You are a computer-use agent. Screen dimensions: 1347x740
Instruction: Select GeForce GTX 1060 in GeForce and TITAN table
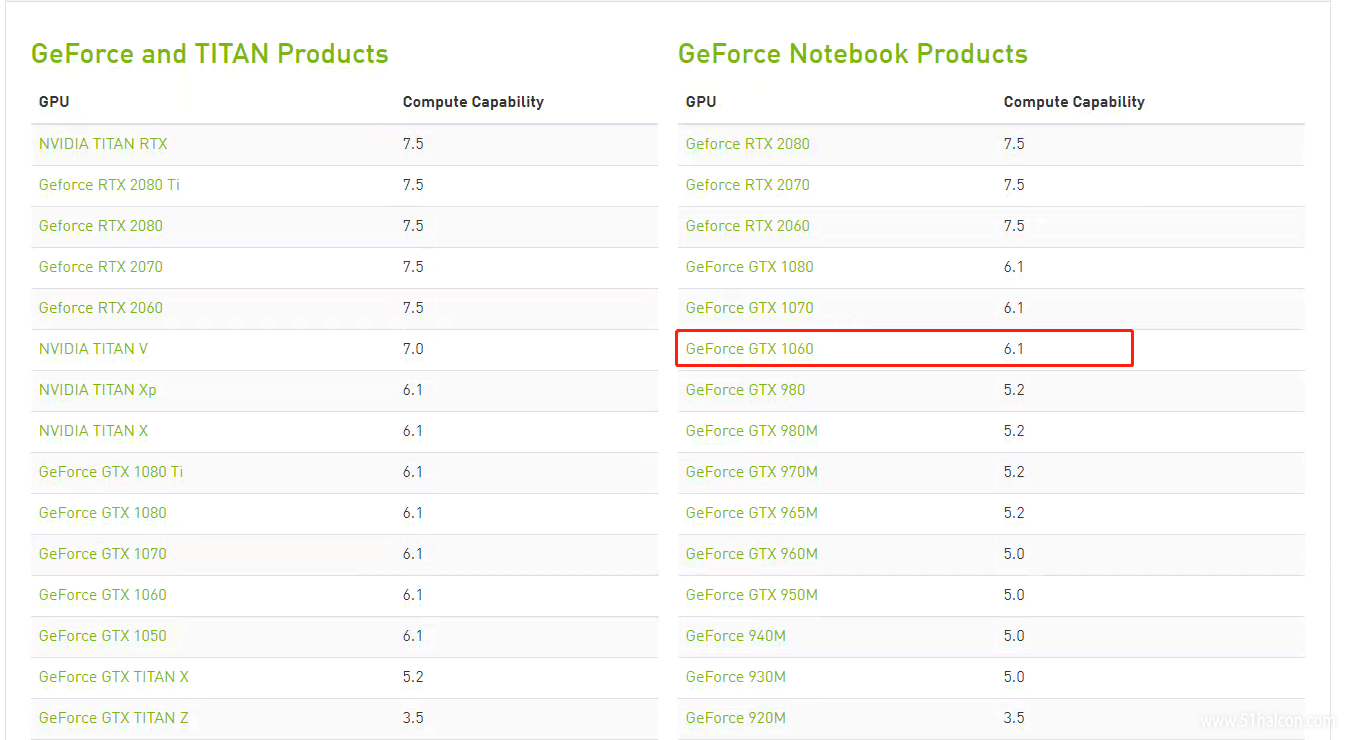103,595
